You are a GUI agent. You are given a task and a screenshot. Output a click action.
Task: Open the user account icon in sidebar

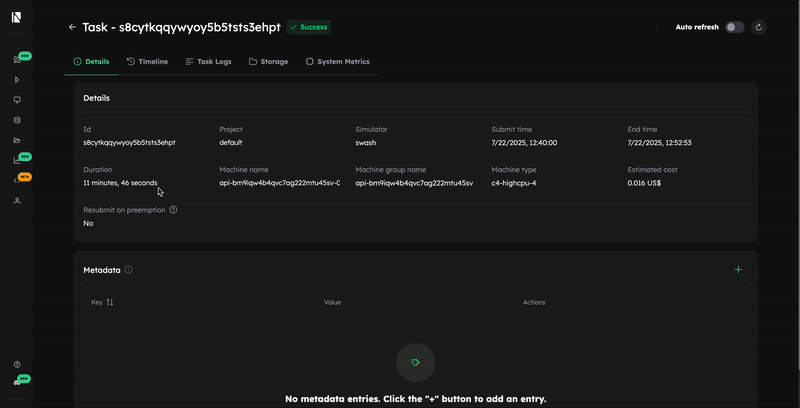pos(17,201)
